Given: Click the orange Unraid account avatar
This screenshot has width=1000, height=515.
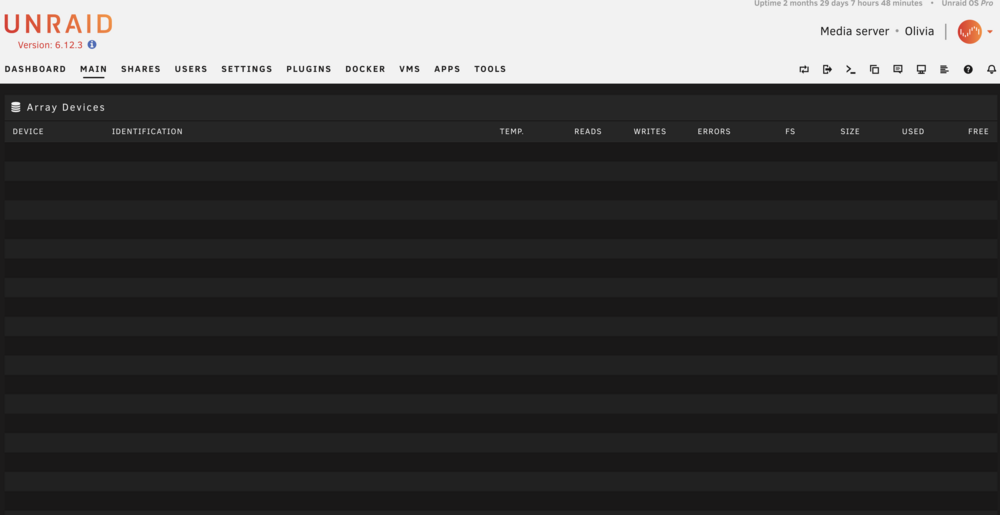Looking at the screenshot, I should 969,32.
